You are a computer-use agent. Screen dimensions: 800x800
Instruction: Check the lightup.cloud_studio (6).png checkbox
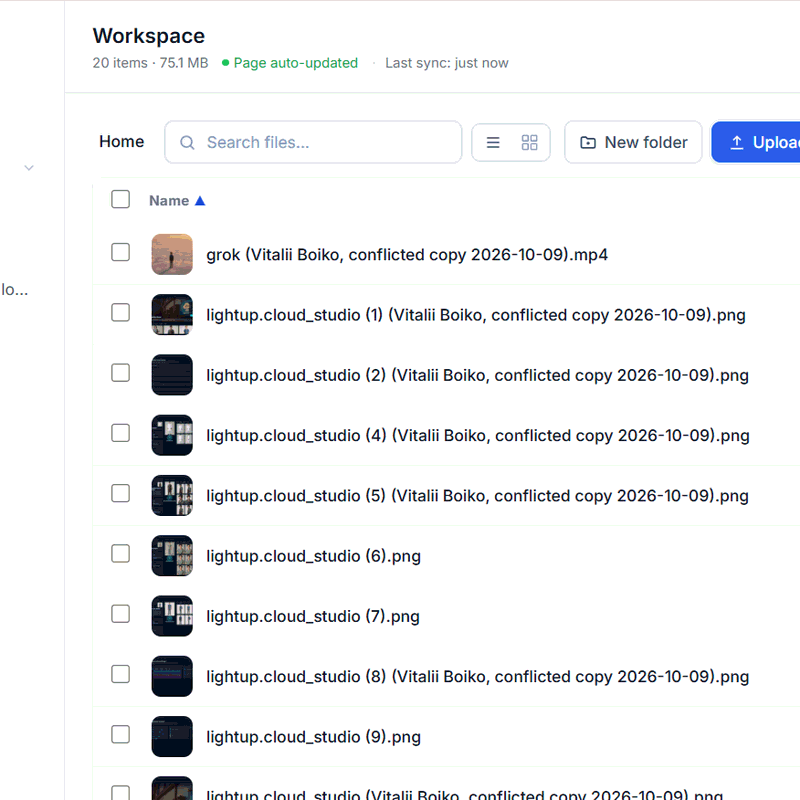pyautogui.click(x=120, y=553)
